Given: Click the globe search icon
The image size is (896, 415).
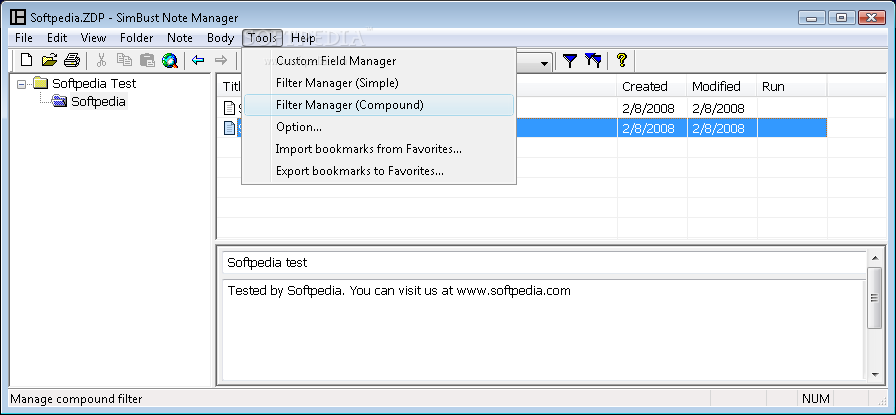Looking at the screenshot, I should coord(170,60).
